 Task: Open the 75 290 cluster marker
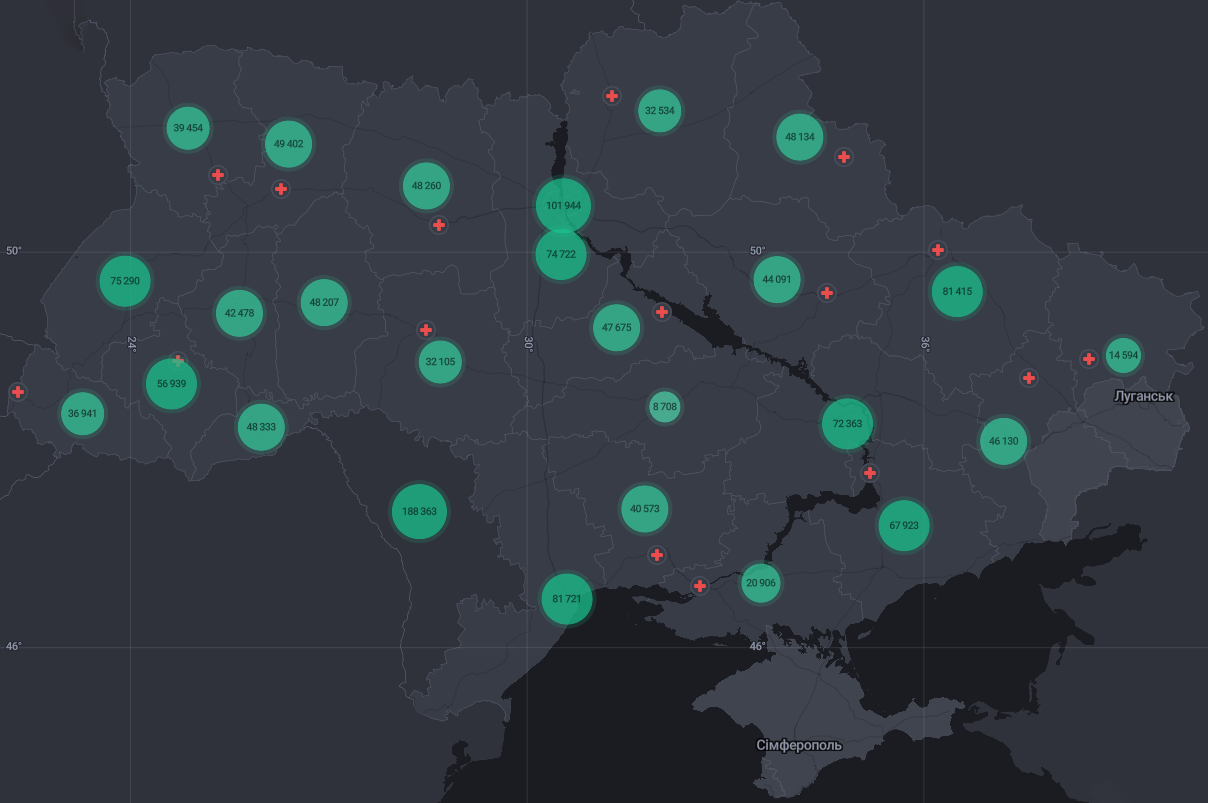(x=125, y=281)
